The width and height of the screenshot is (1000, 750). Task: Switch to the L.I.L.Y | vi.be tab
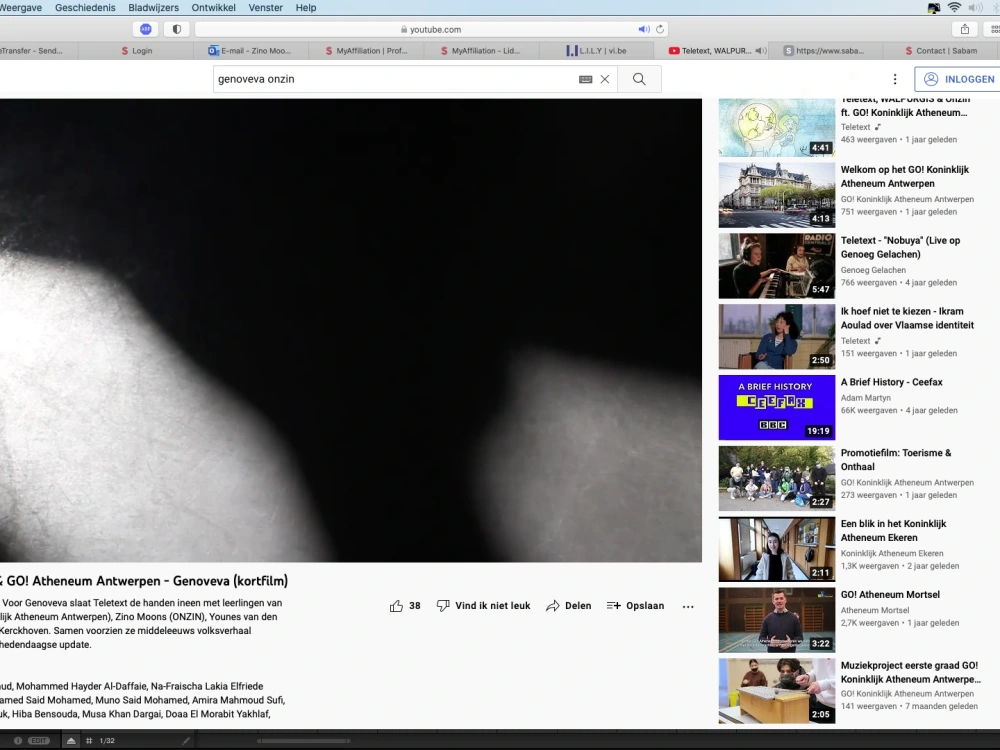tap(596, 50)
